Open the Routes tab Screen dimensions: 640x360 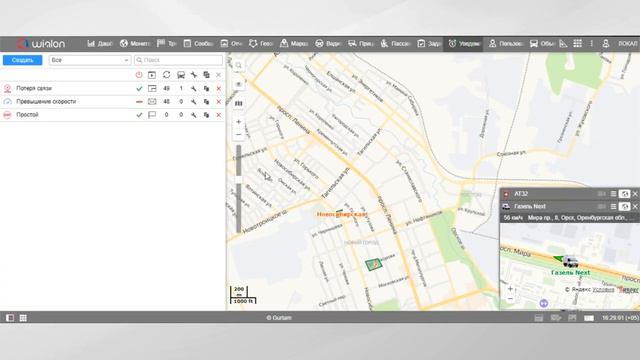[x=293, y=43]
